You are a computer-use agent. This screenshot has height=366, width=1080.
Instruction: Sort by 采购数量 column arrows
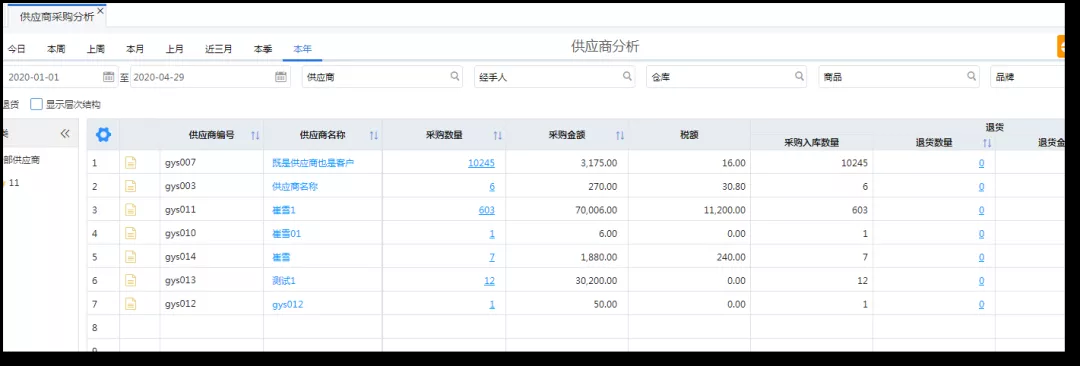498,136
